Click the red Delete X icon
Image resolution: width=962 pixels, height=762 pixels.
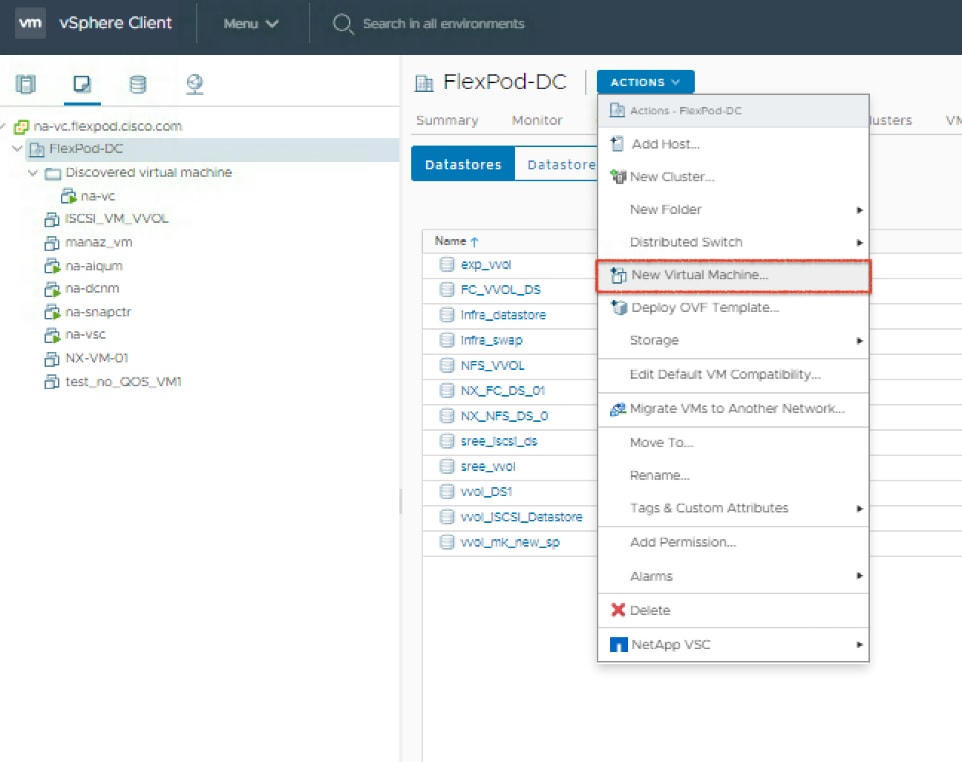click(x=618, y=610)
